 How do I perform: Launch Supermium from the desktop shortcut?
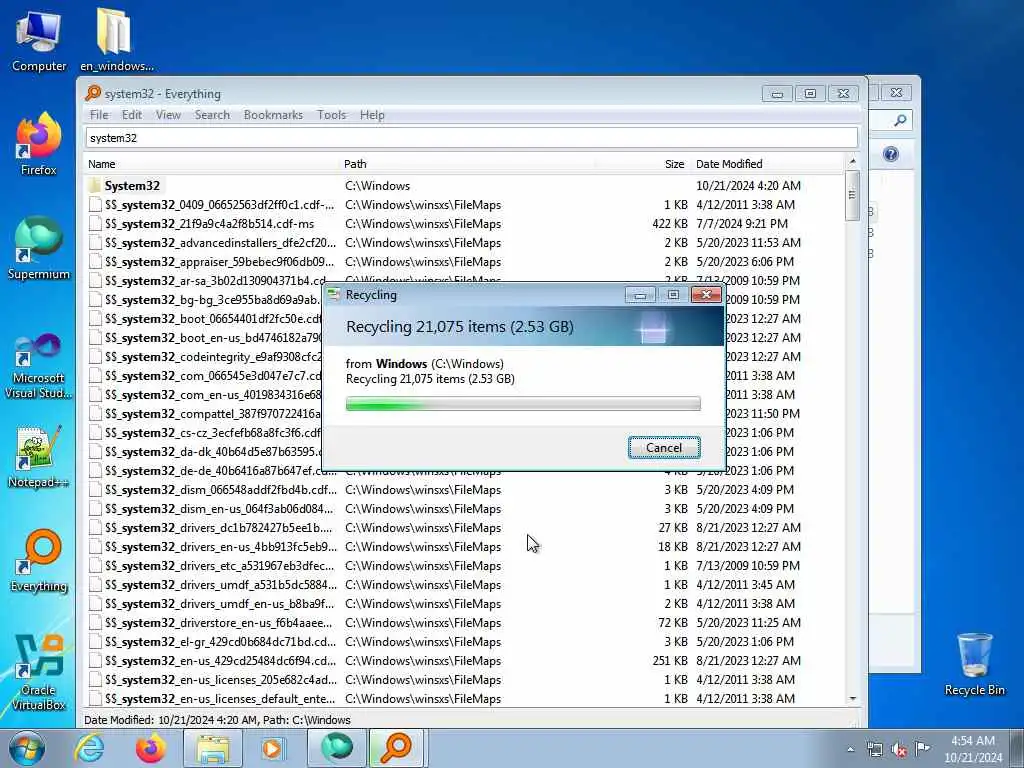pyautogui.click(x=39, y=248)
